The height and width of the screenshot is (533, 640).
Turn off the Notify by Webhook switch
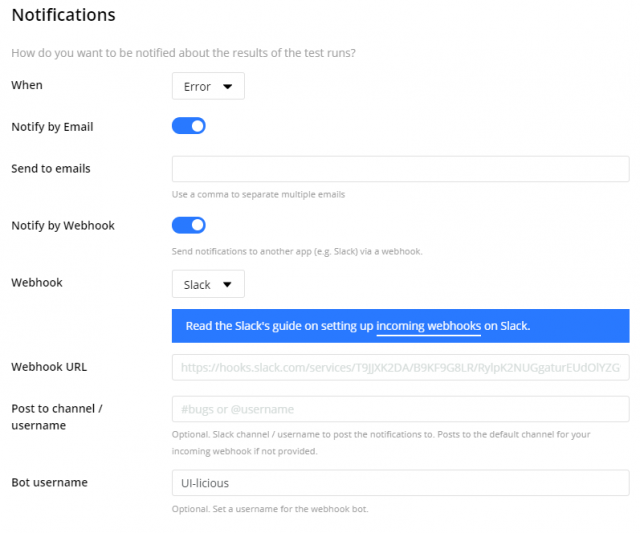[189, 225]
